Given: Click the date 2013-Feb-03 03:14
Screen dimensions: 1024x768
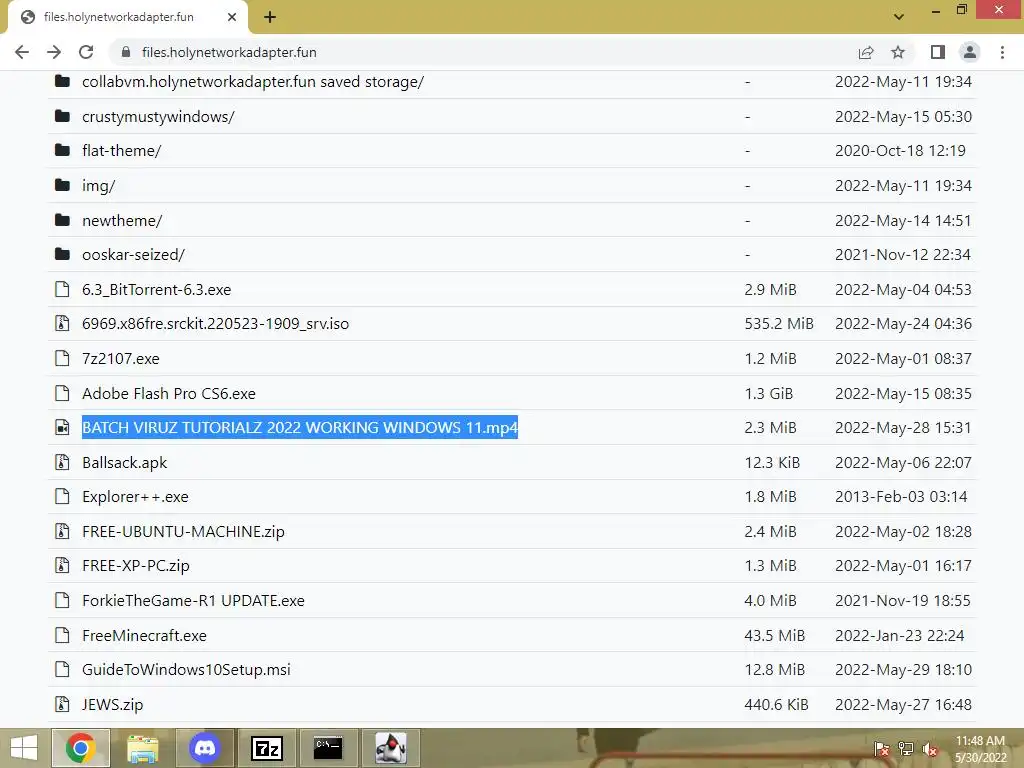Looking at the screenshot, I should [901, 497].
